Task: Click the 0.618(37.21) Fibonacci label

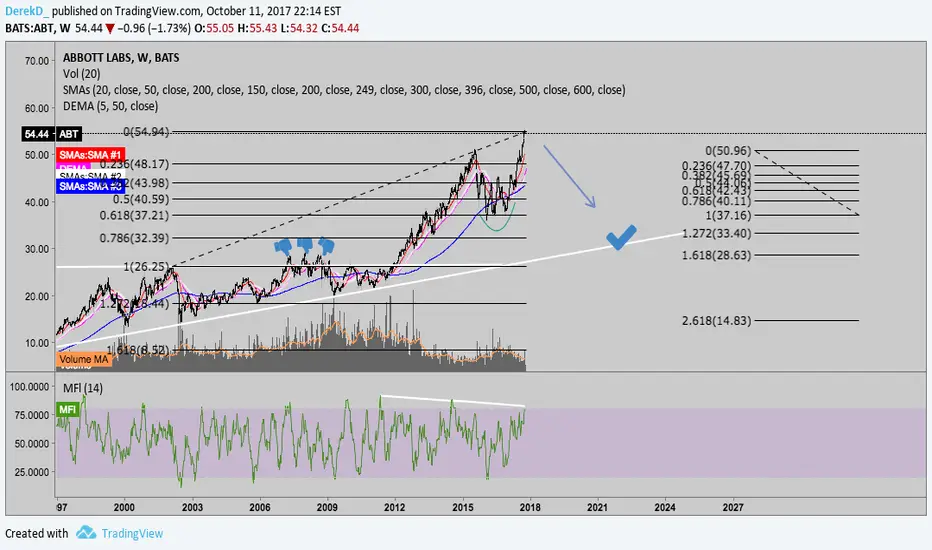Action: [134, 215]
